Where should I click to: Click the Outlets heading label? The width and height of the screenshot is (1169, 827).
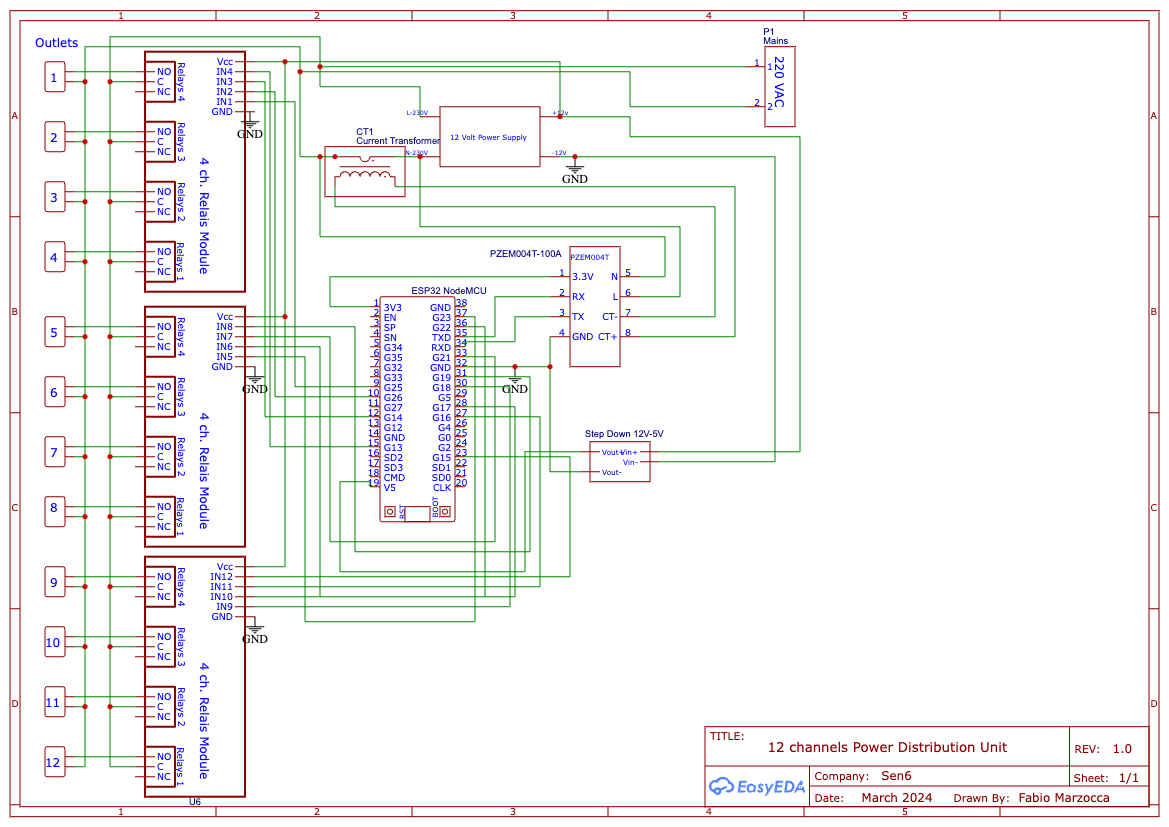click(x=55, y=43)
